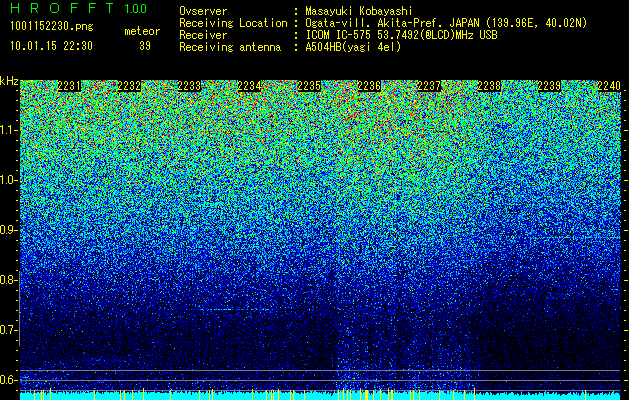Image resolution: width=629 pixels, height=400 pixels.
Task: Click the 2234 time marker
Action: click(249, 86)
